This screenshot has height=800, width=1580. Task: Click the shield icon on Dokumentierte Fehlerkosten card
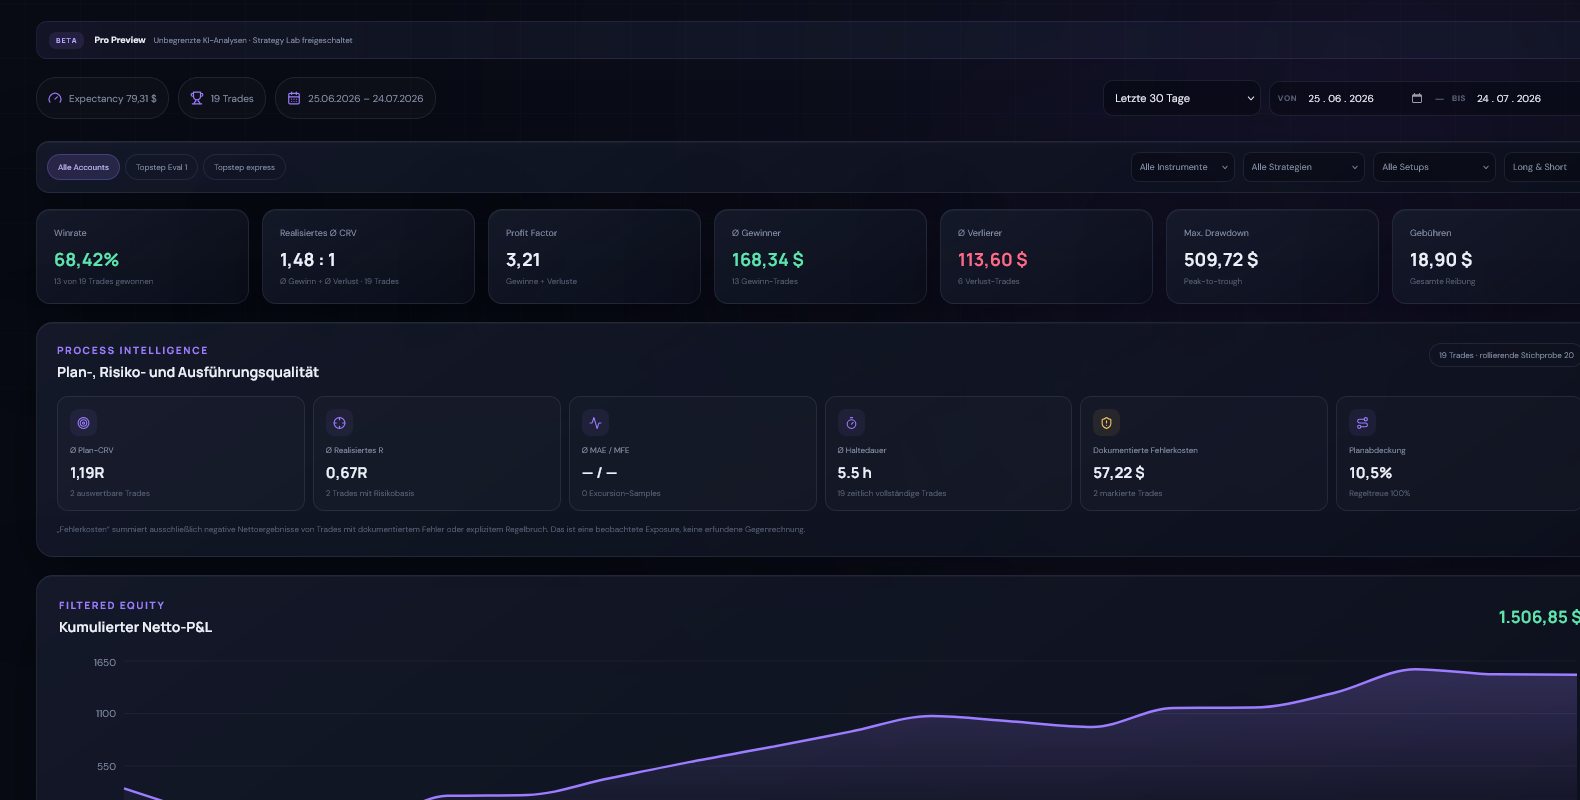[x=1107, y=423]
